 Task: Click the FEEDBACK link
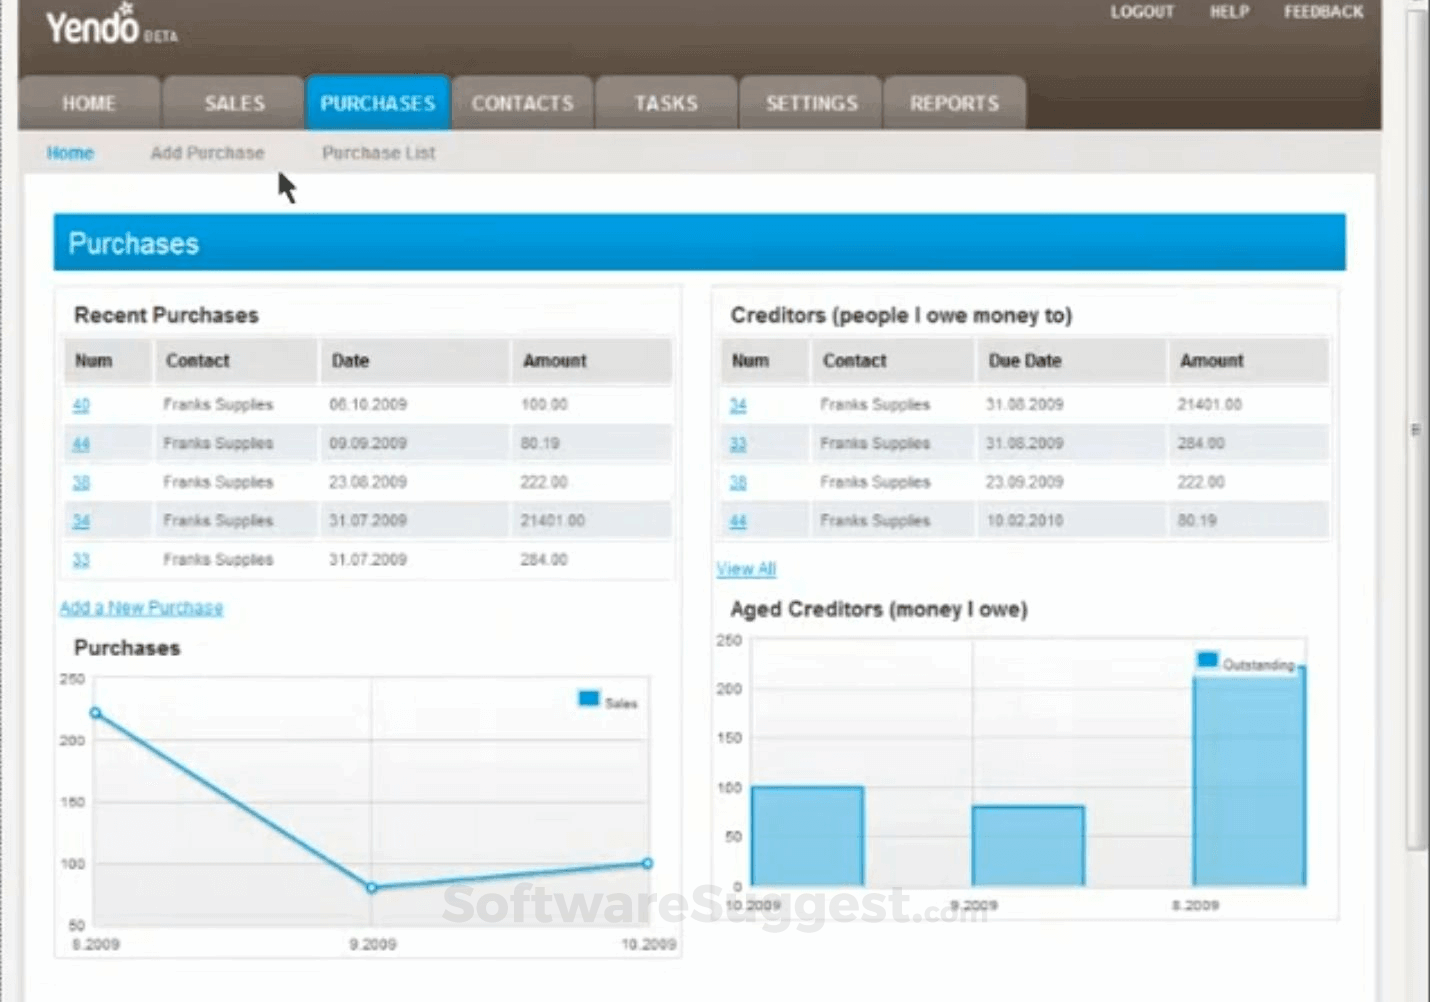1323,12
